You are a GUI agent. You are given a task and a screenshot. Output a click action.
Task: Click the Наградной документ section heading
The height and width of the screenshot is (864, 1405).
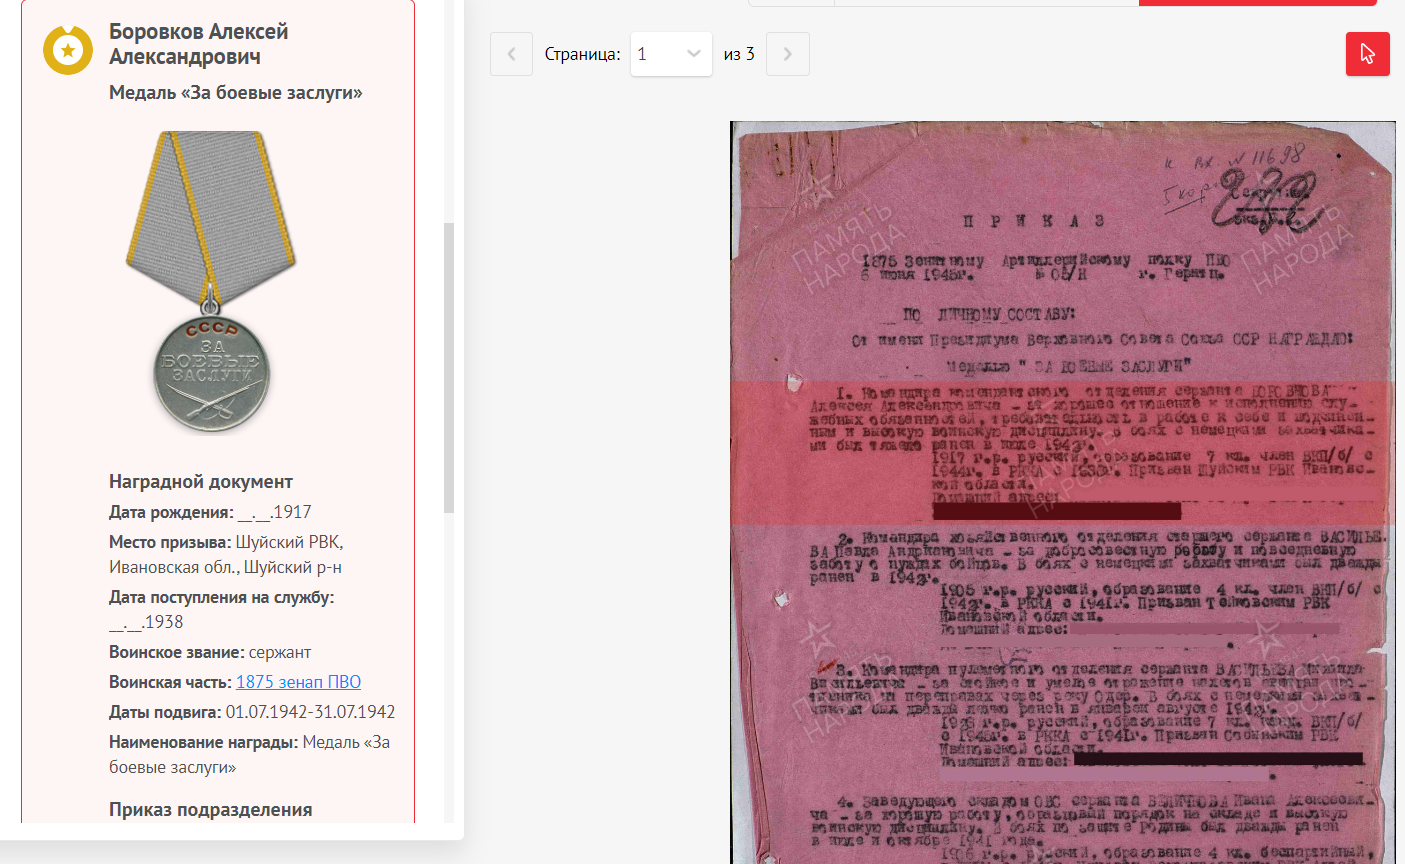[x=200, y=482]
